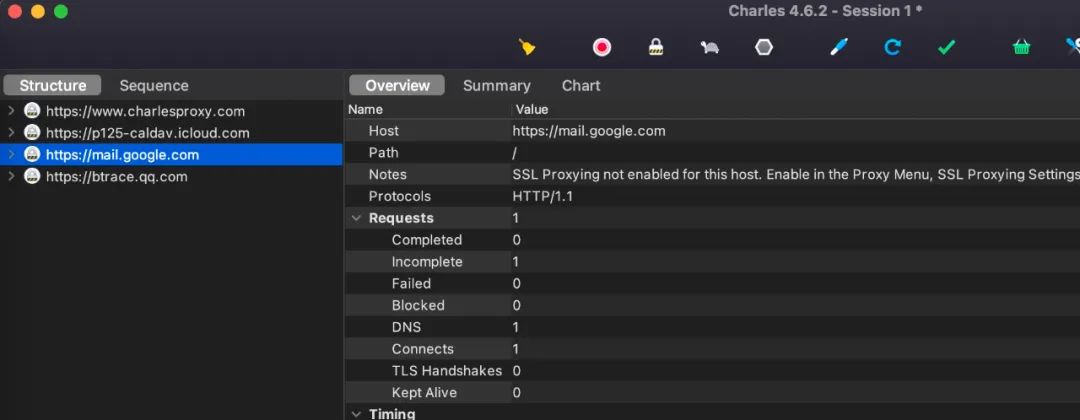Collapse the Timing section
Screen dimensions: 1080x420
(x=357, y=414)
